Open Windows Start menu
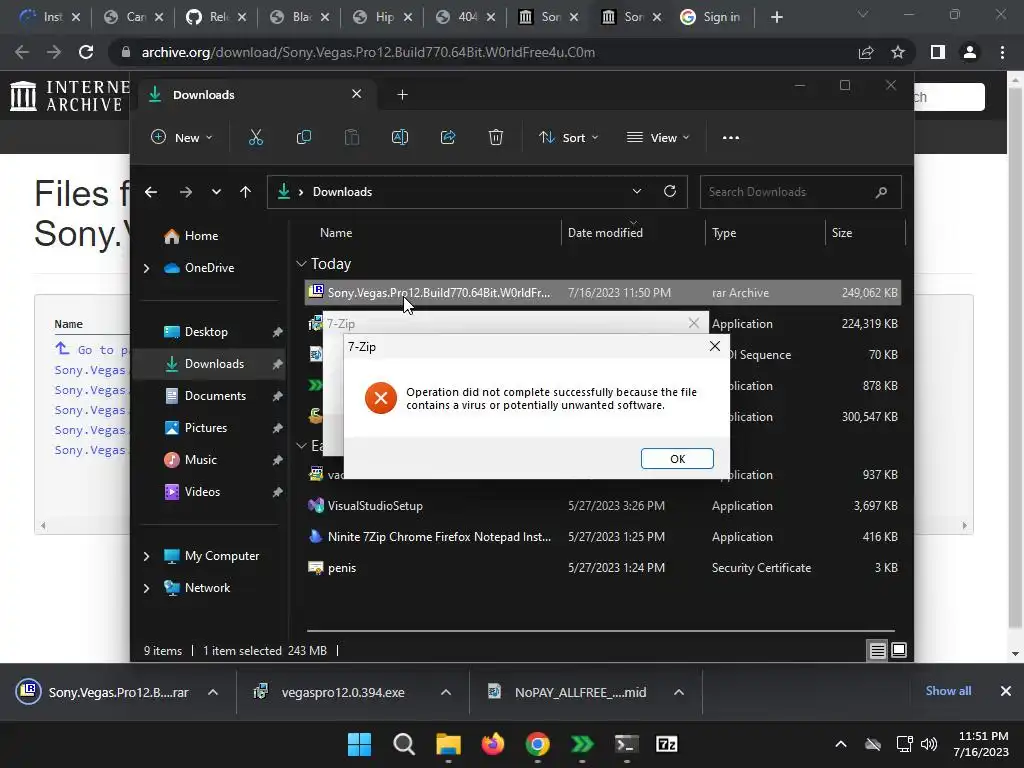Viewport: 1024px width, 768px height. [x=359, y=744]
